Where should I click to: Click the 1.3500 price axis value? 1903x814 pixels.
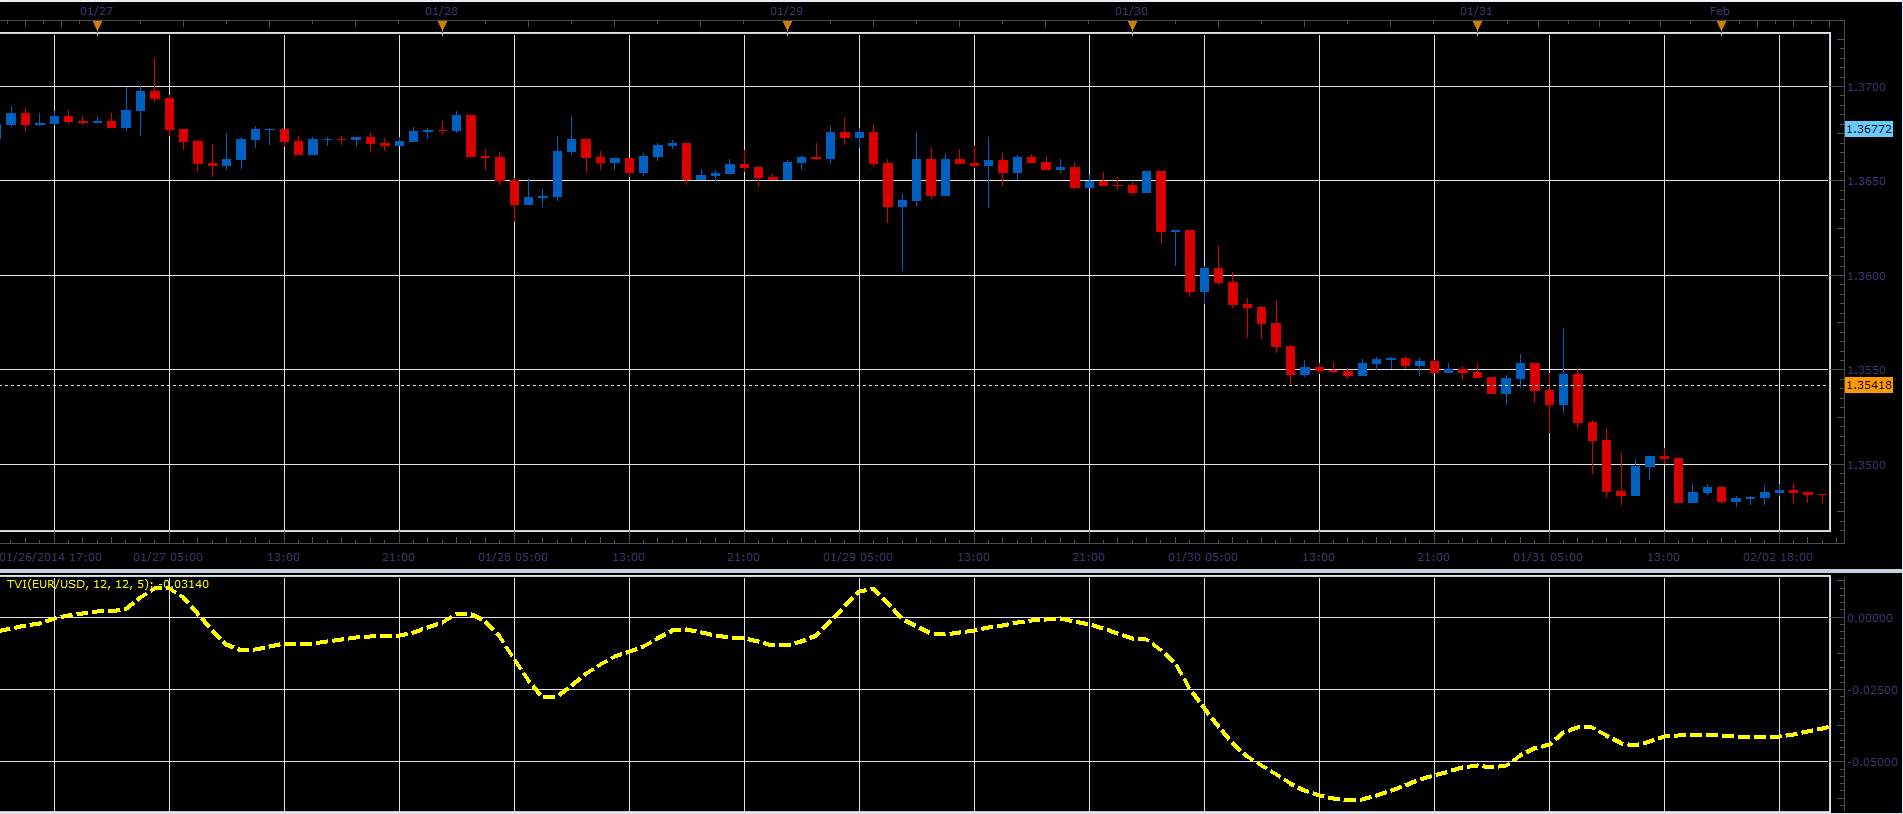[1866, 466]
